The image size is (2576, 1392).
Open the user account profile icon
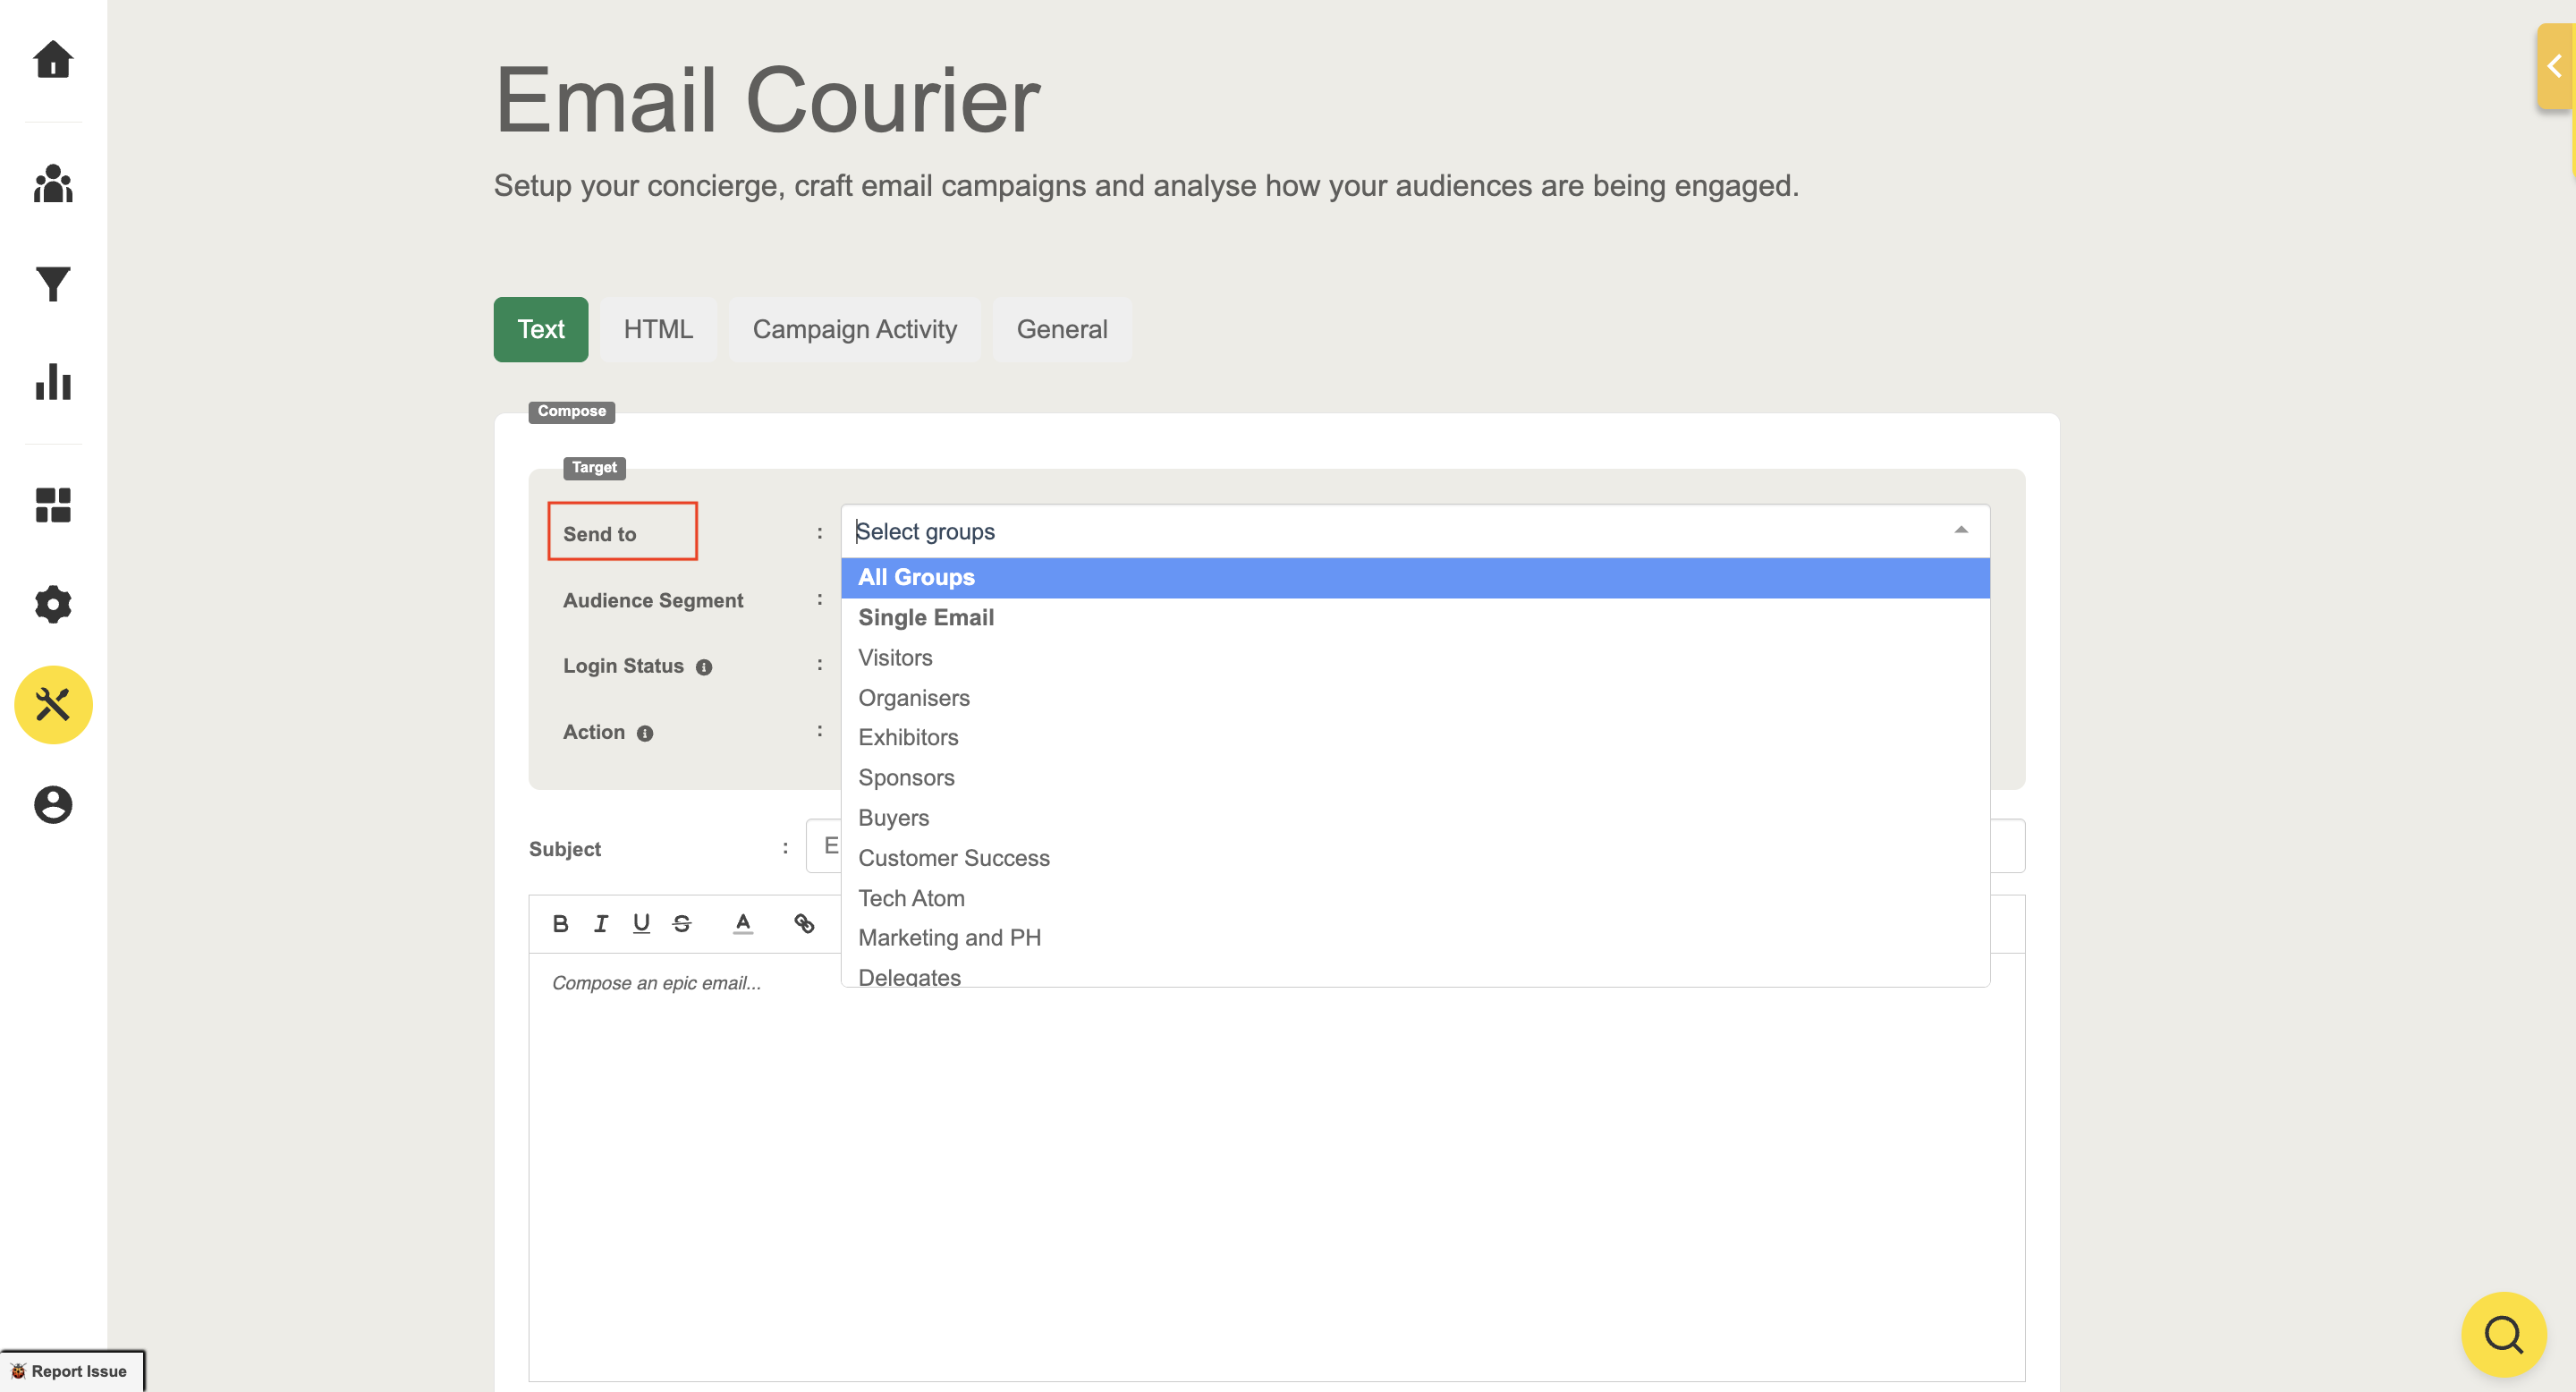pyautogui.click(x=53, y=805)
